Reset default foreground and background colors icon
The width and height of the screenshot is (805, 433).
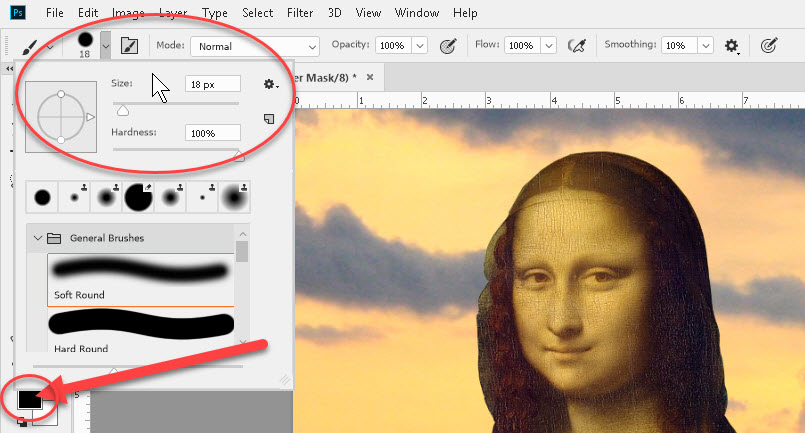[22, 422]
